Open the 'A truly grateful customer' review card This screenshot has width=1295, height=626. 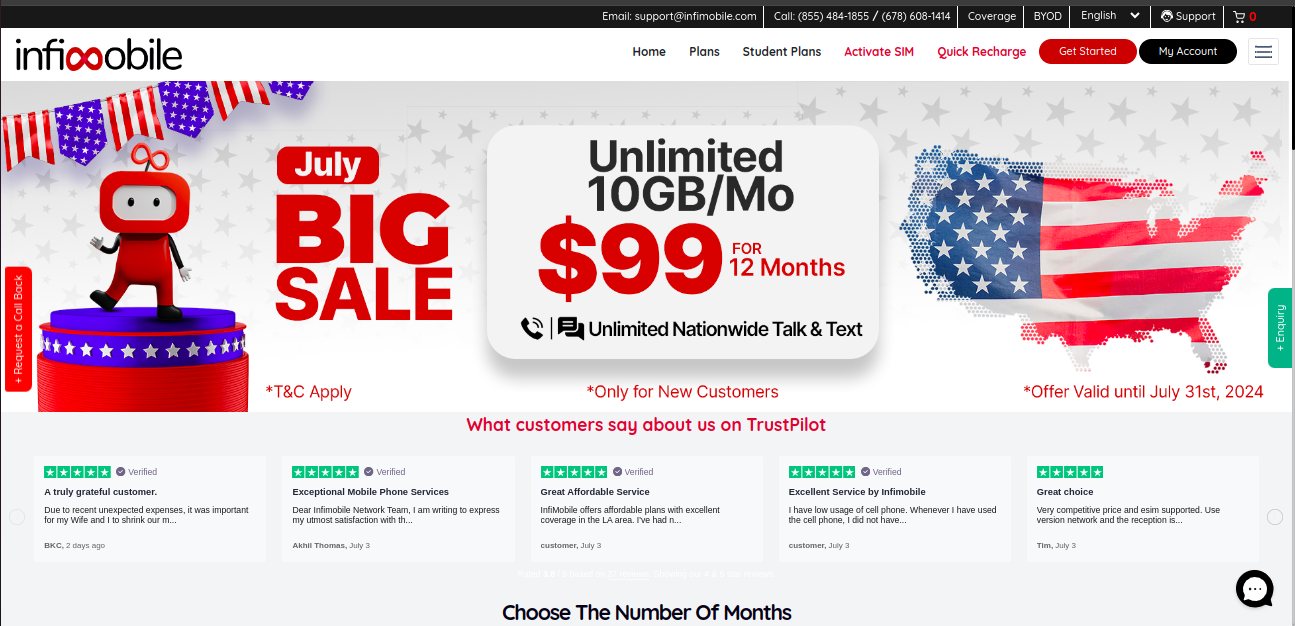[150, 508]
